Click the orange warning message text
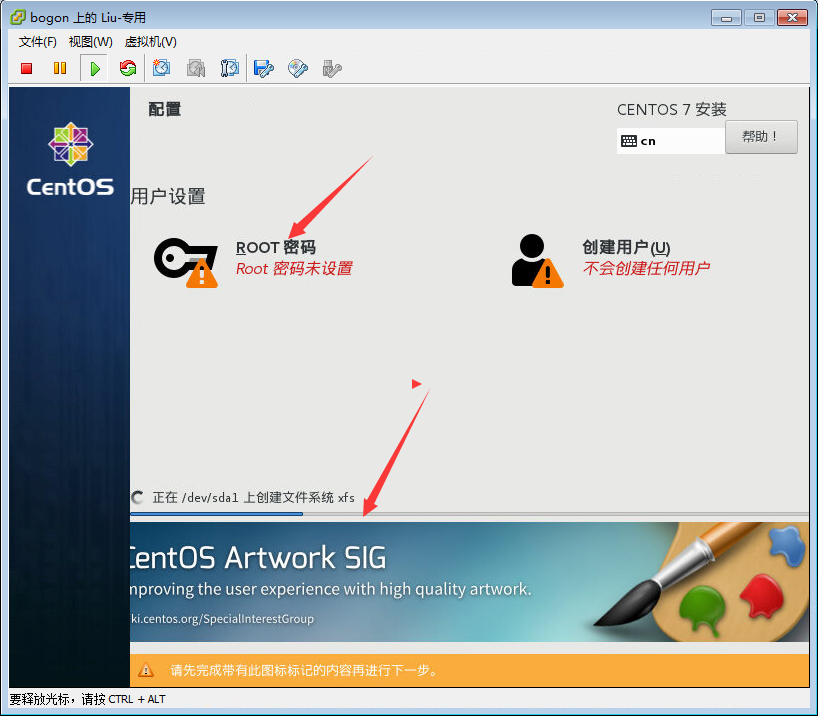The height and width of the screenshot is (716, 818). point(304,670)
